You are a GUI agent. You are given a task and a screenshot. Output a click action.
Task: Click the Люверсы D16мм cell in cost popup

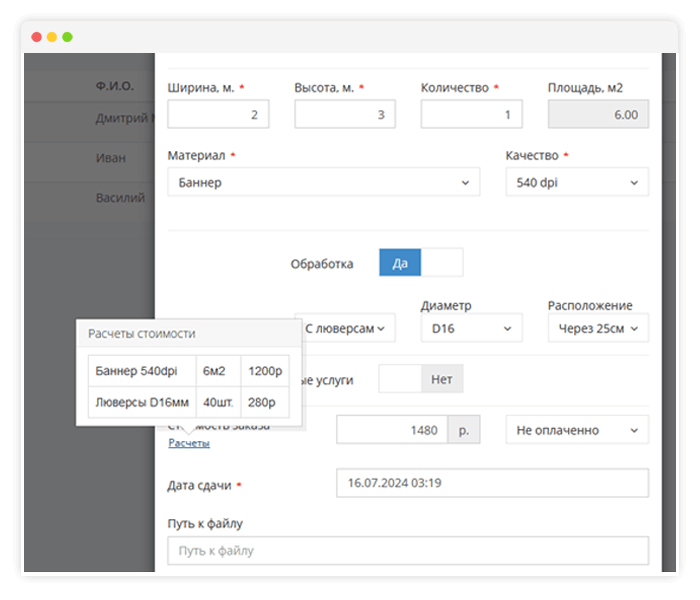click(x=142, y=402)
